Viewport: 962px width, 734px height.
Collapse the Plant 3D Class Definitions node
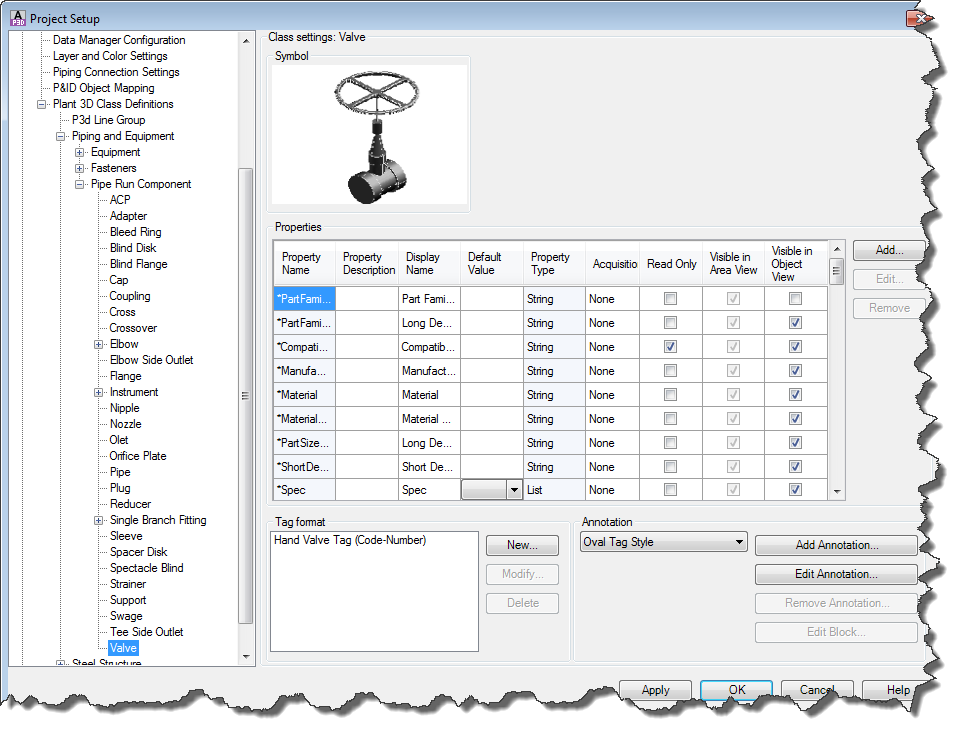tap(42, 104)
